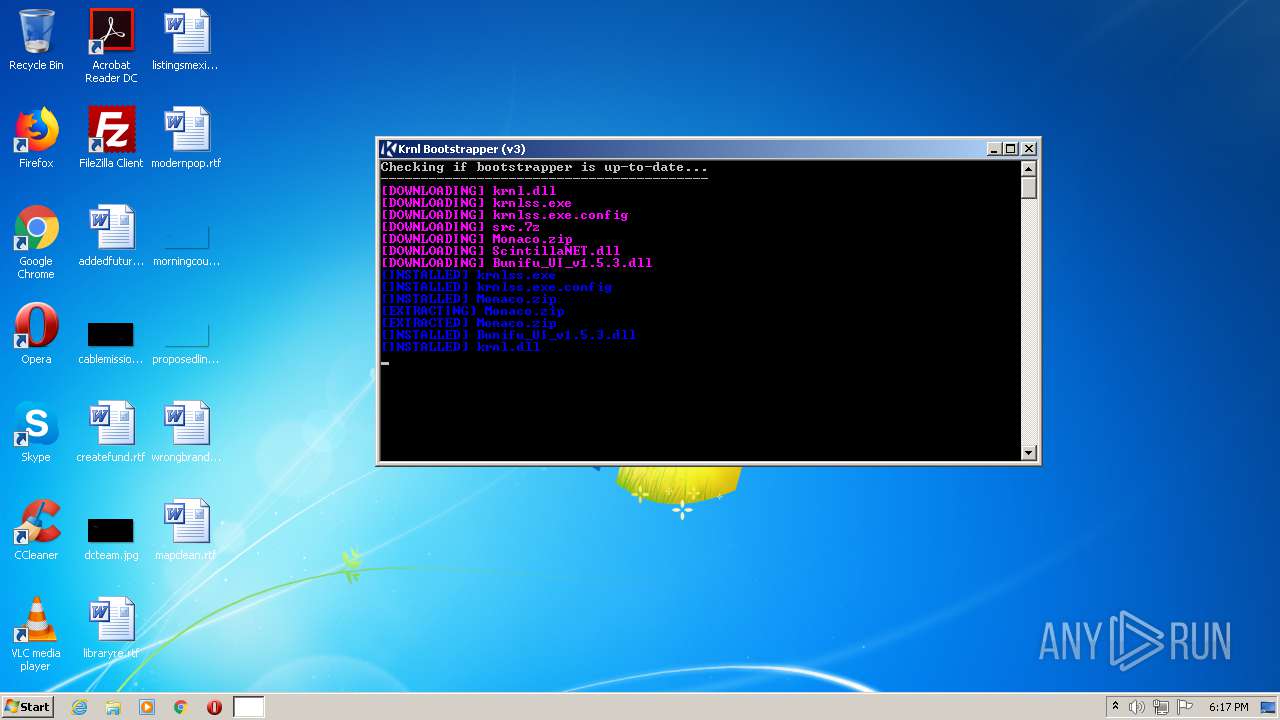Click the '[INSTALLED] krnlss.exe.config' line
This screenshot has height=720, width=1280.
click(496, 287)
